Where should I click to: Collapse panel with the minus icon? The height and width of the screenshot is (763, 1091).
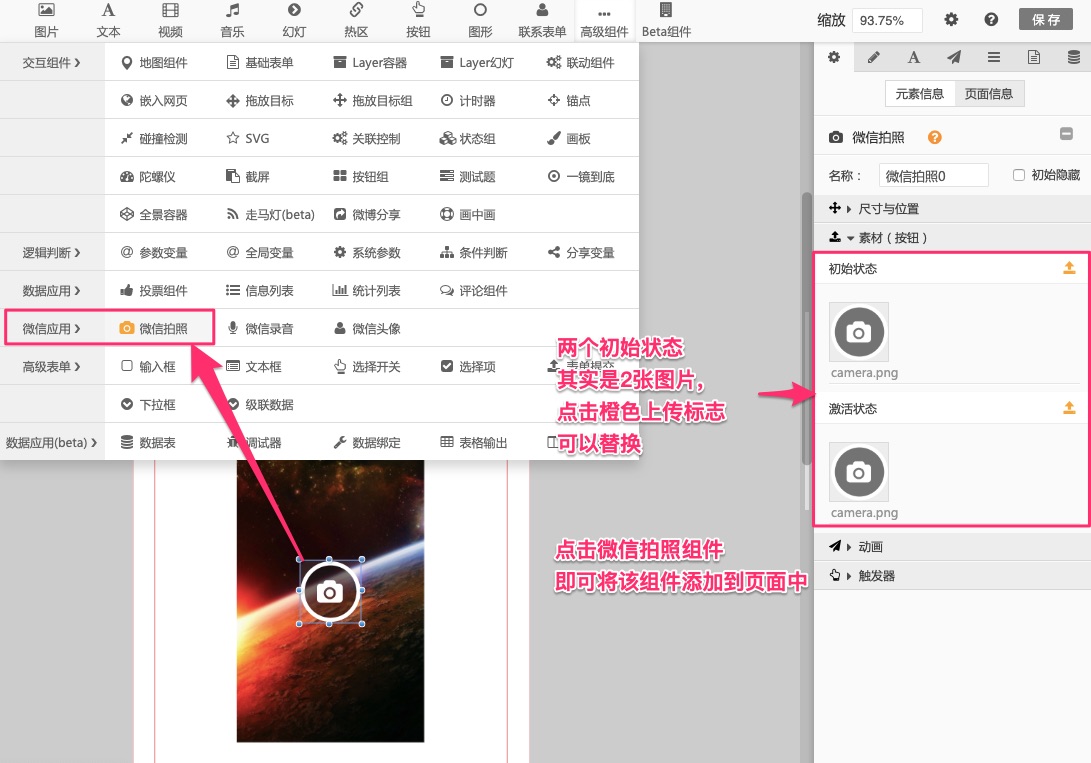pos(1066,135)
